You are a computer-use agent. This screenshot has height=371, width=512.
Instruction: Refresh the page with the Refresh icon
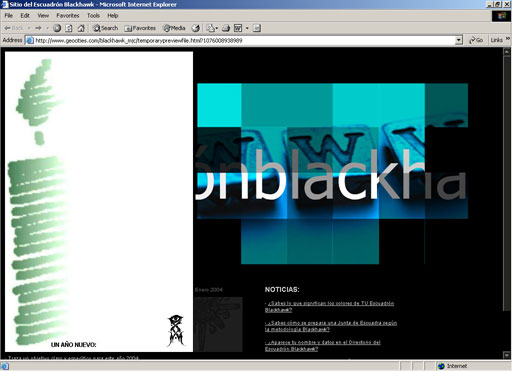pos(69,28)
